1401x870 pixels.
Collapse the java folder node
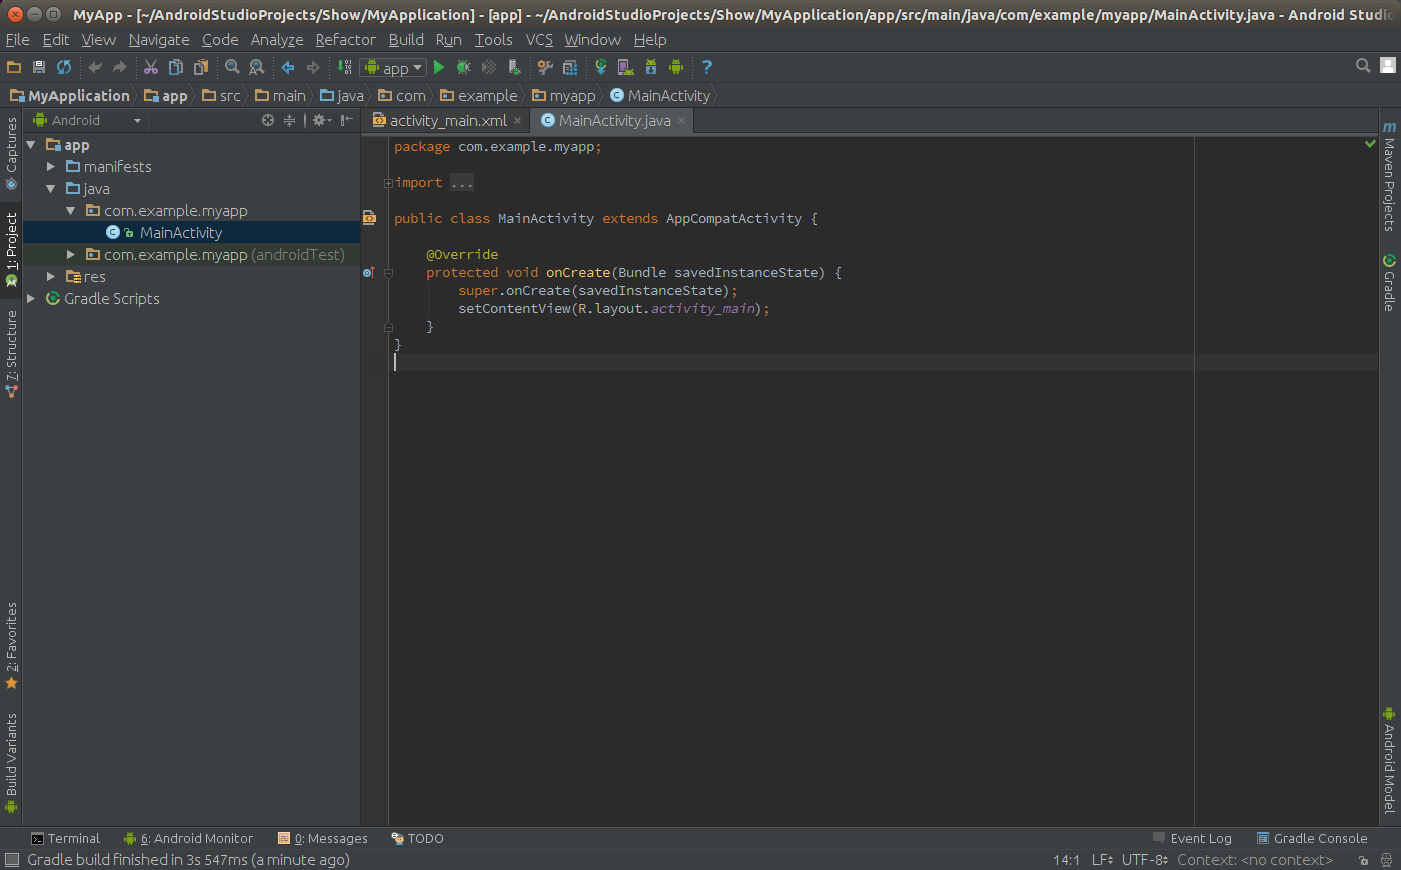51,189
